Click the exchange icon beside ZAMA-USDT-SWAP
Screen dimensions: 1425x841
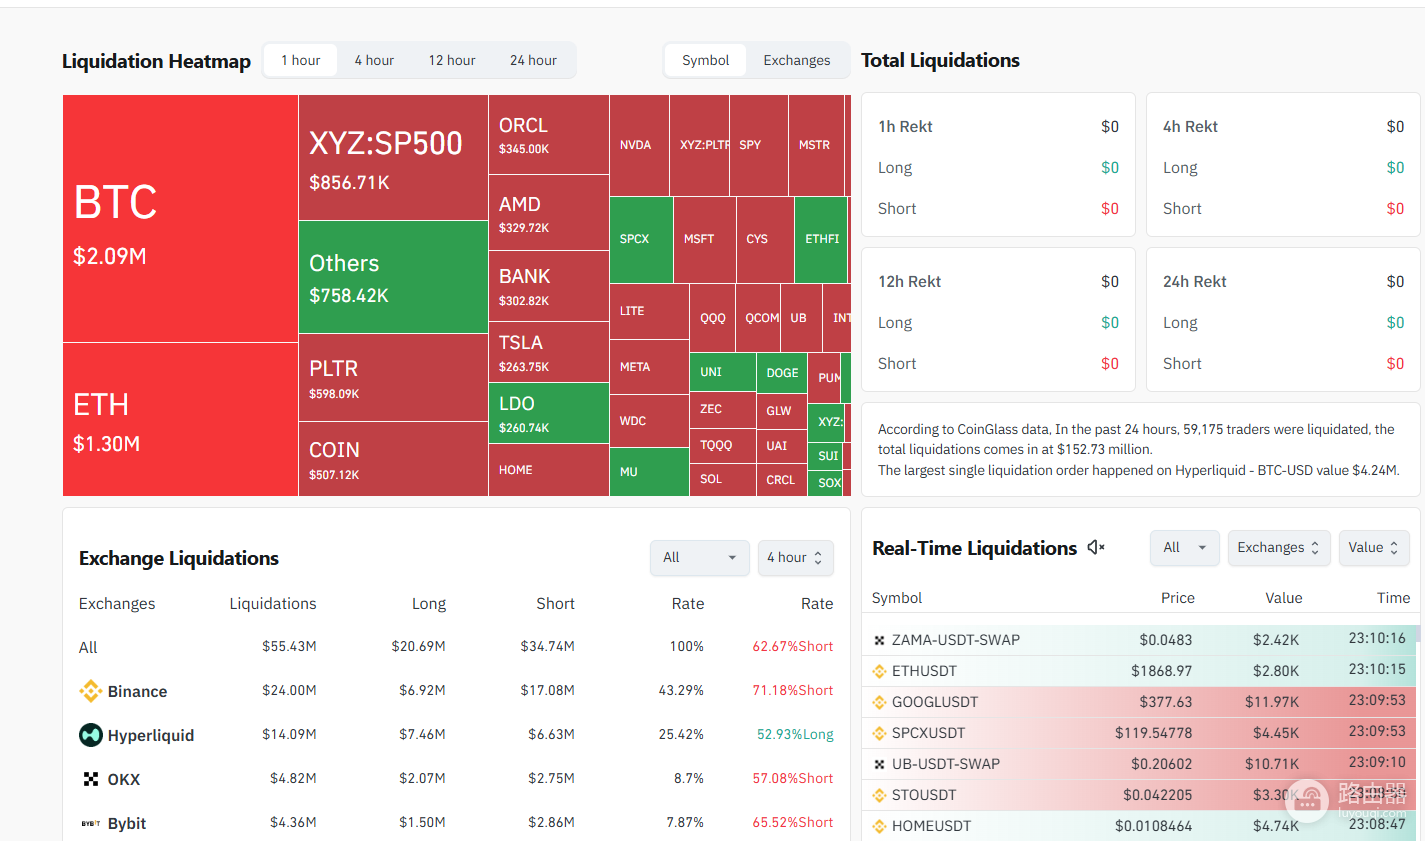click(879, 640)
